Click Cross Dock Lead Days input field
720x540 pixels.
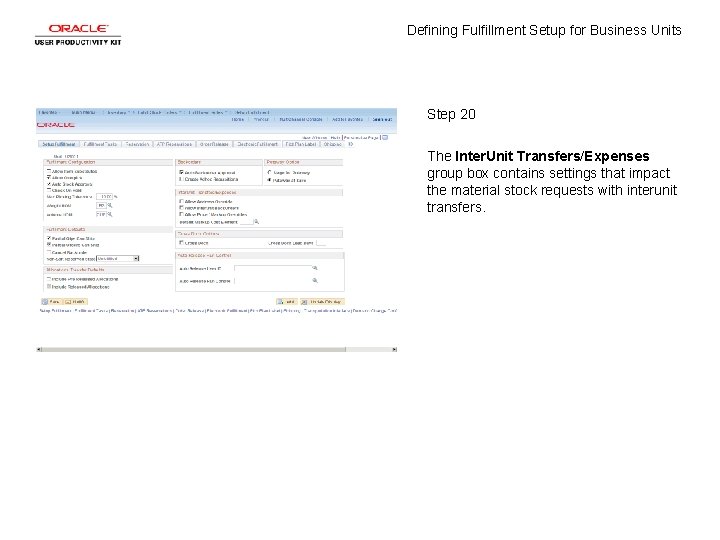pos(321,243)
